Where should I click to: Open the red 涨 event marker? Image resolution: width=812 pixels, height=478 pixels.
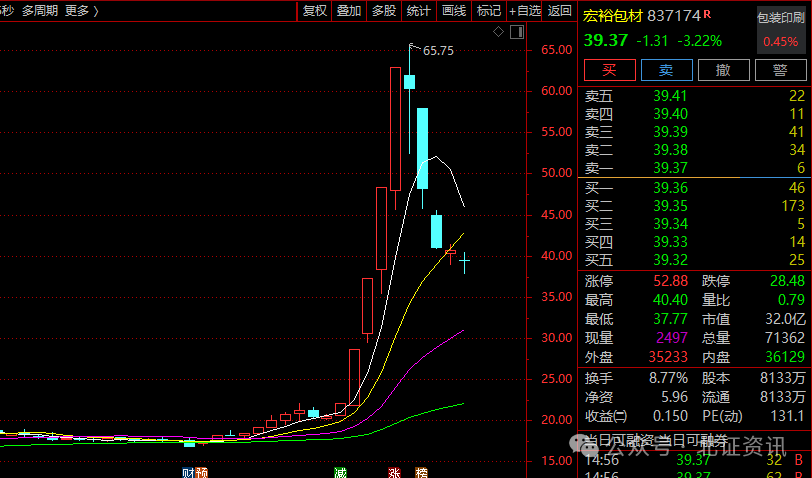[395, 473]
